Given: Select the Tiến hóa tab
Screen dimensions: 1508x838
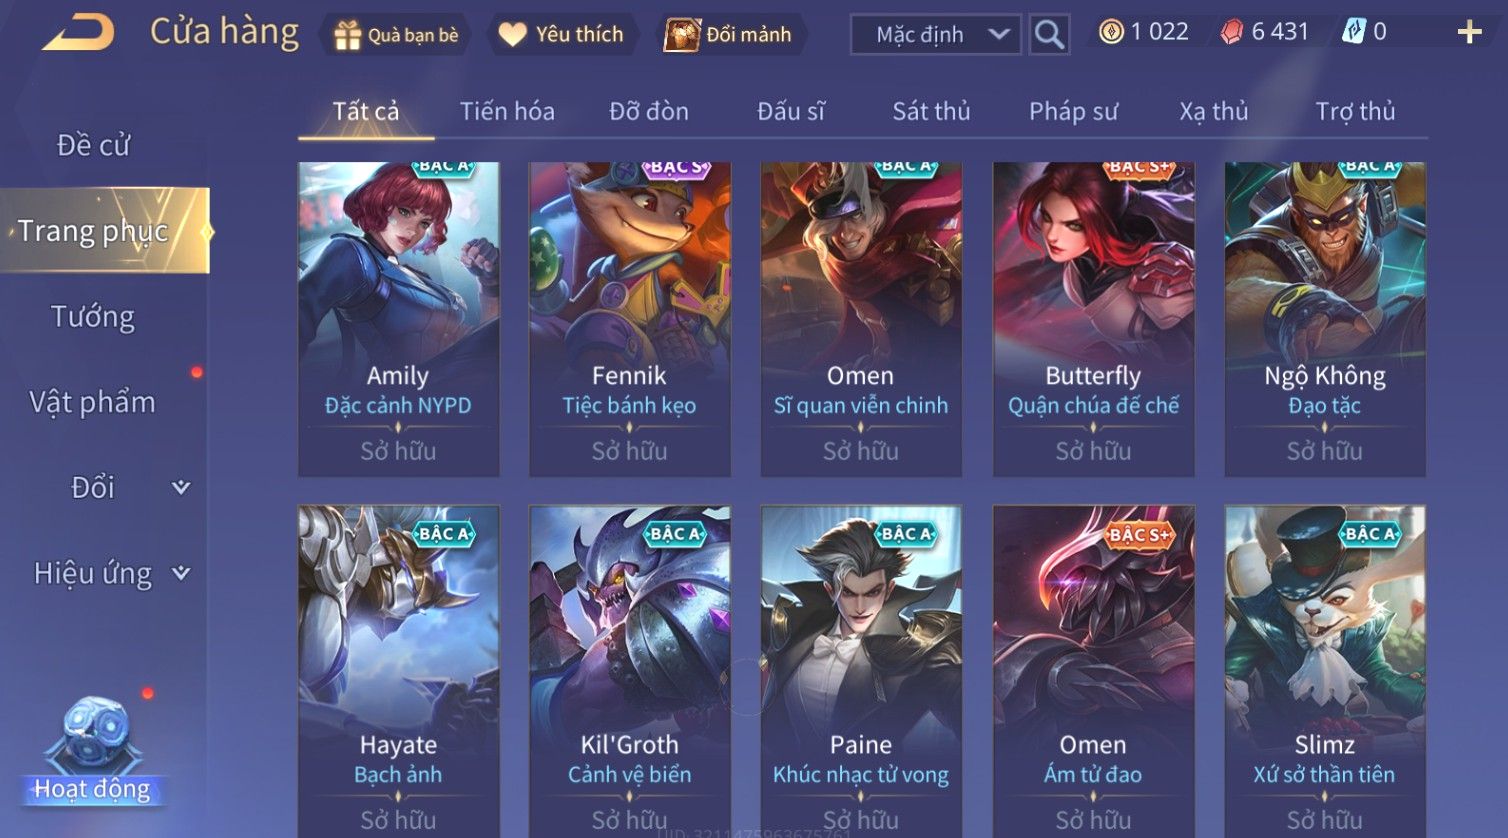Looking at the screenshot, I should 507,111.
